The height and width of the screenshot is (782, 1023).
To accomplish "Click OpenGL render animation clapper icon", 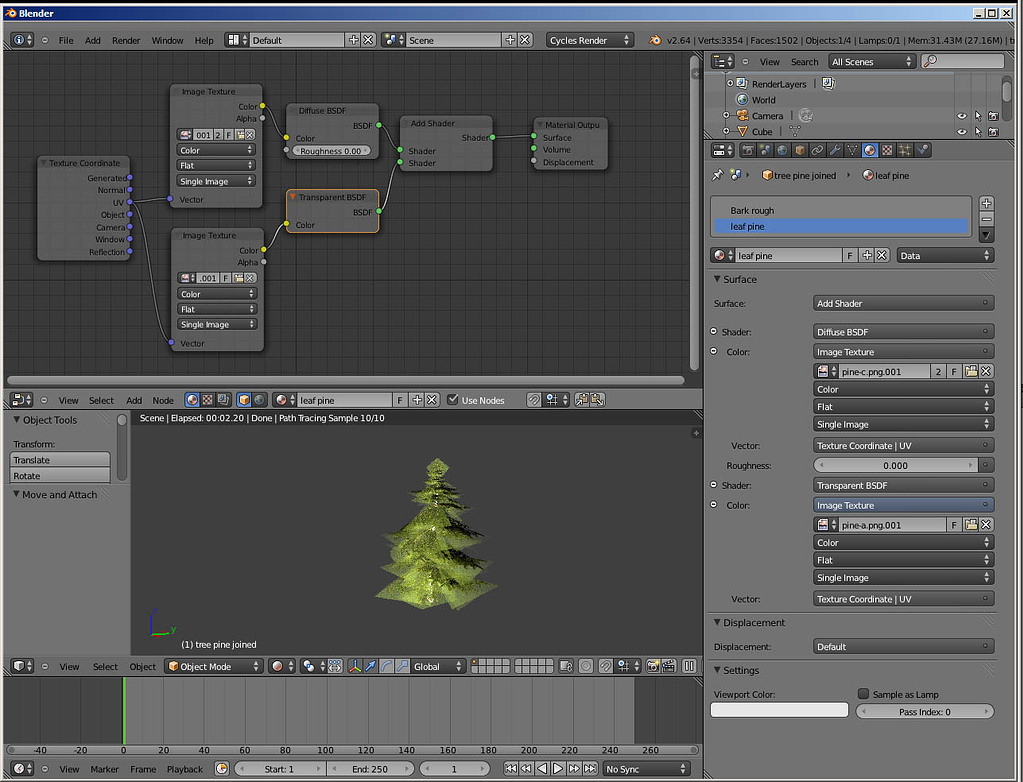I will click(669, 666).
